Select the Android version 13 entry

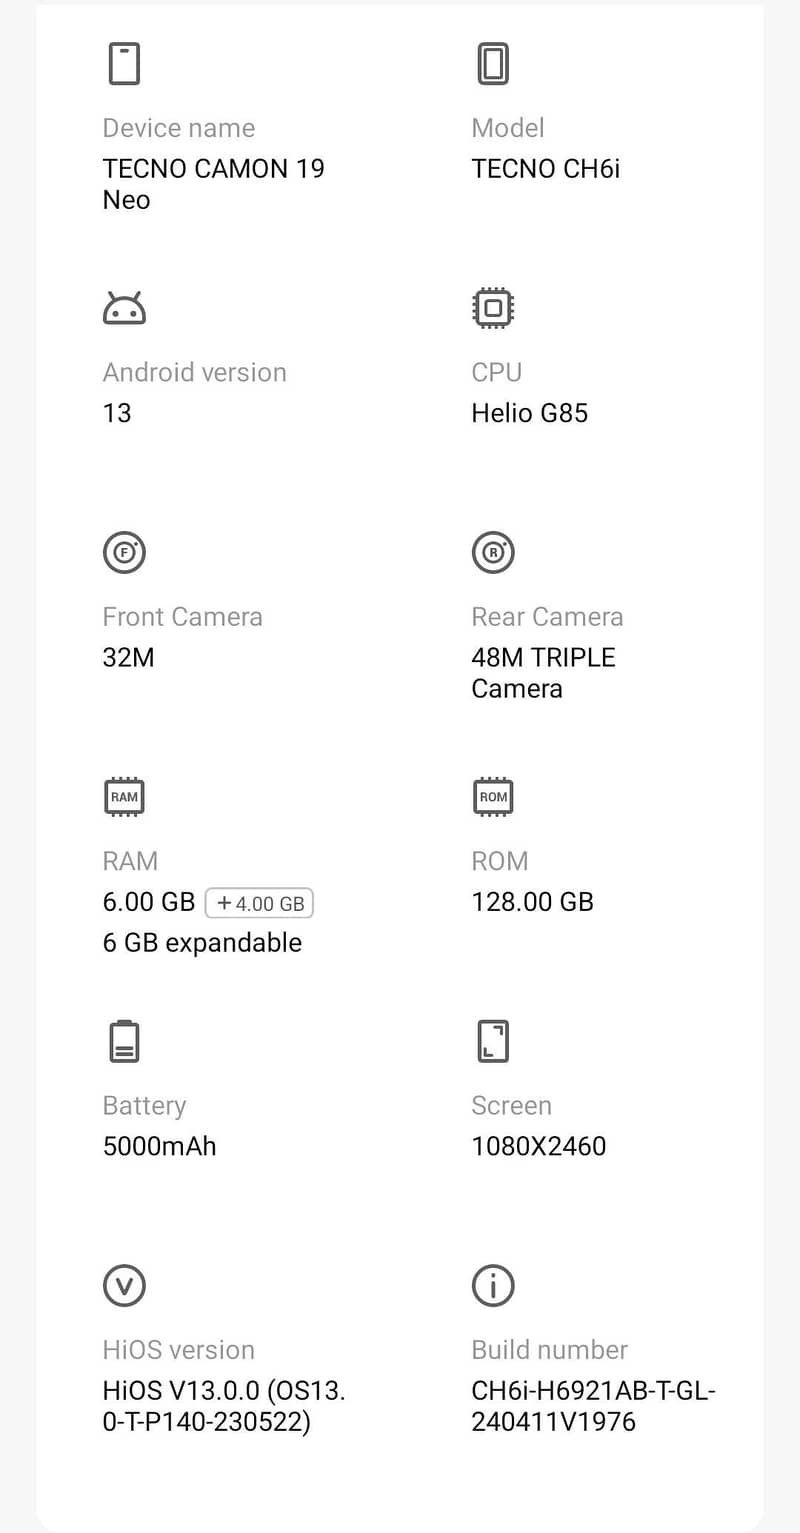[117, 413]
